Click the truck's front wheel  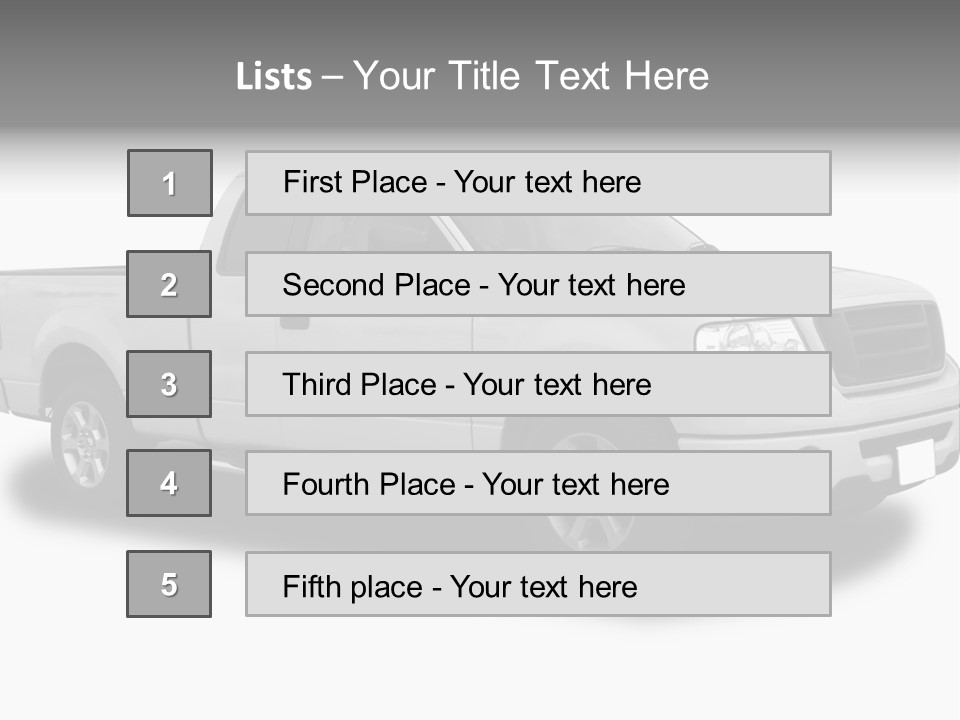[590, 530]
